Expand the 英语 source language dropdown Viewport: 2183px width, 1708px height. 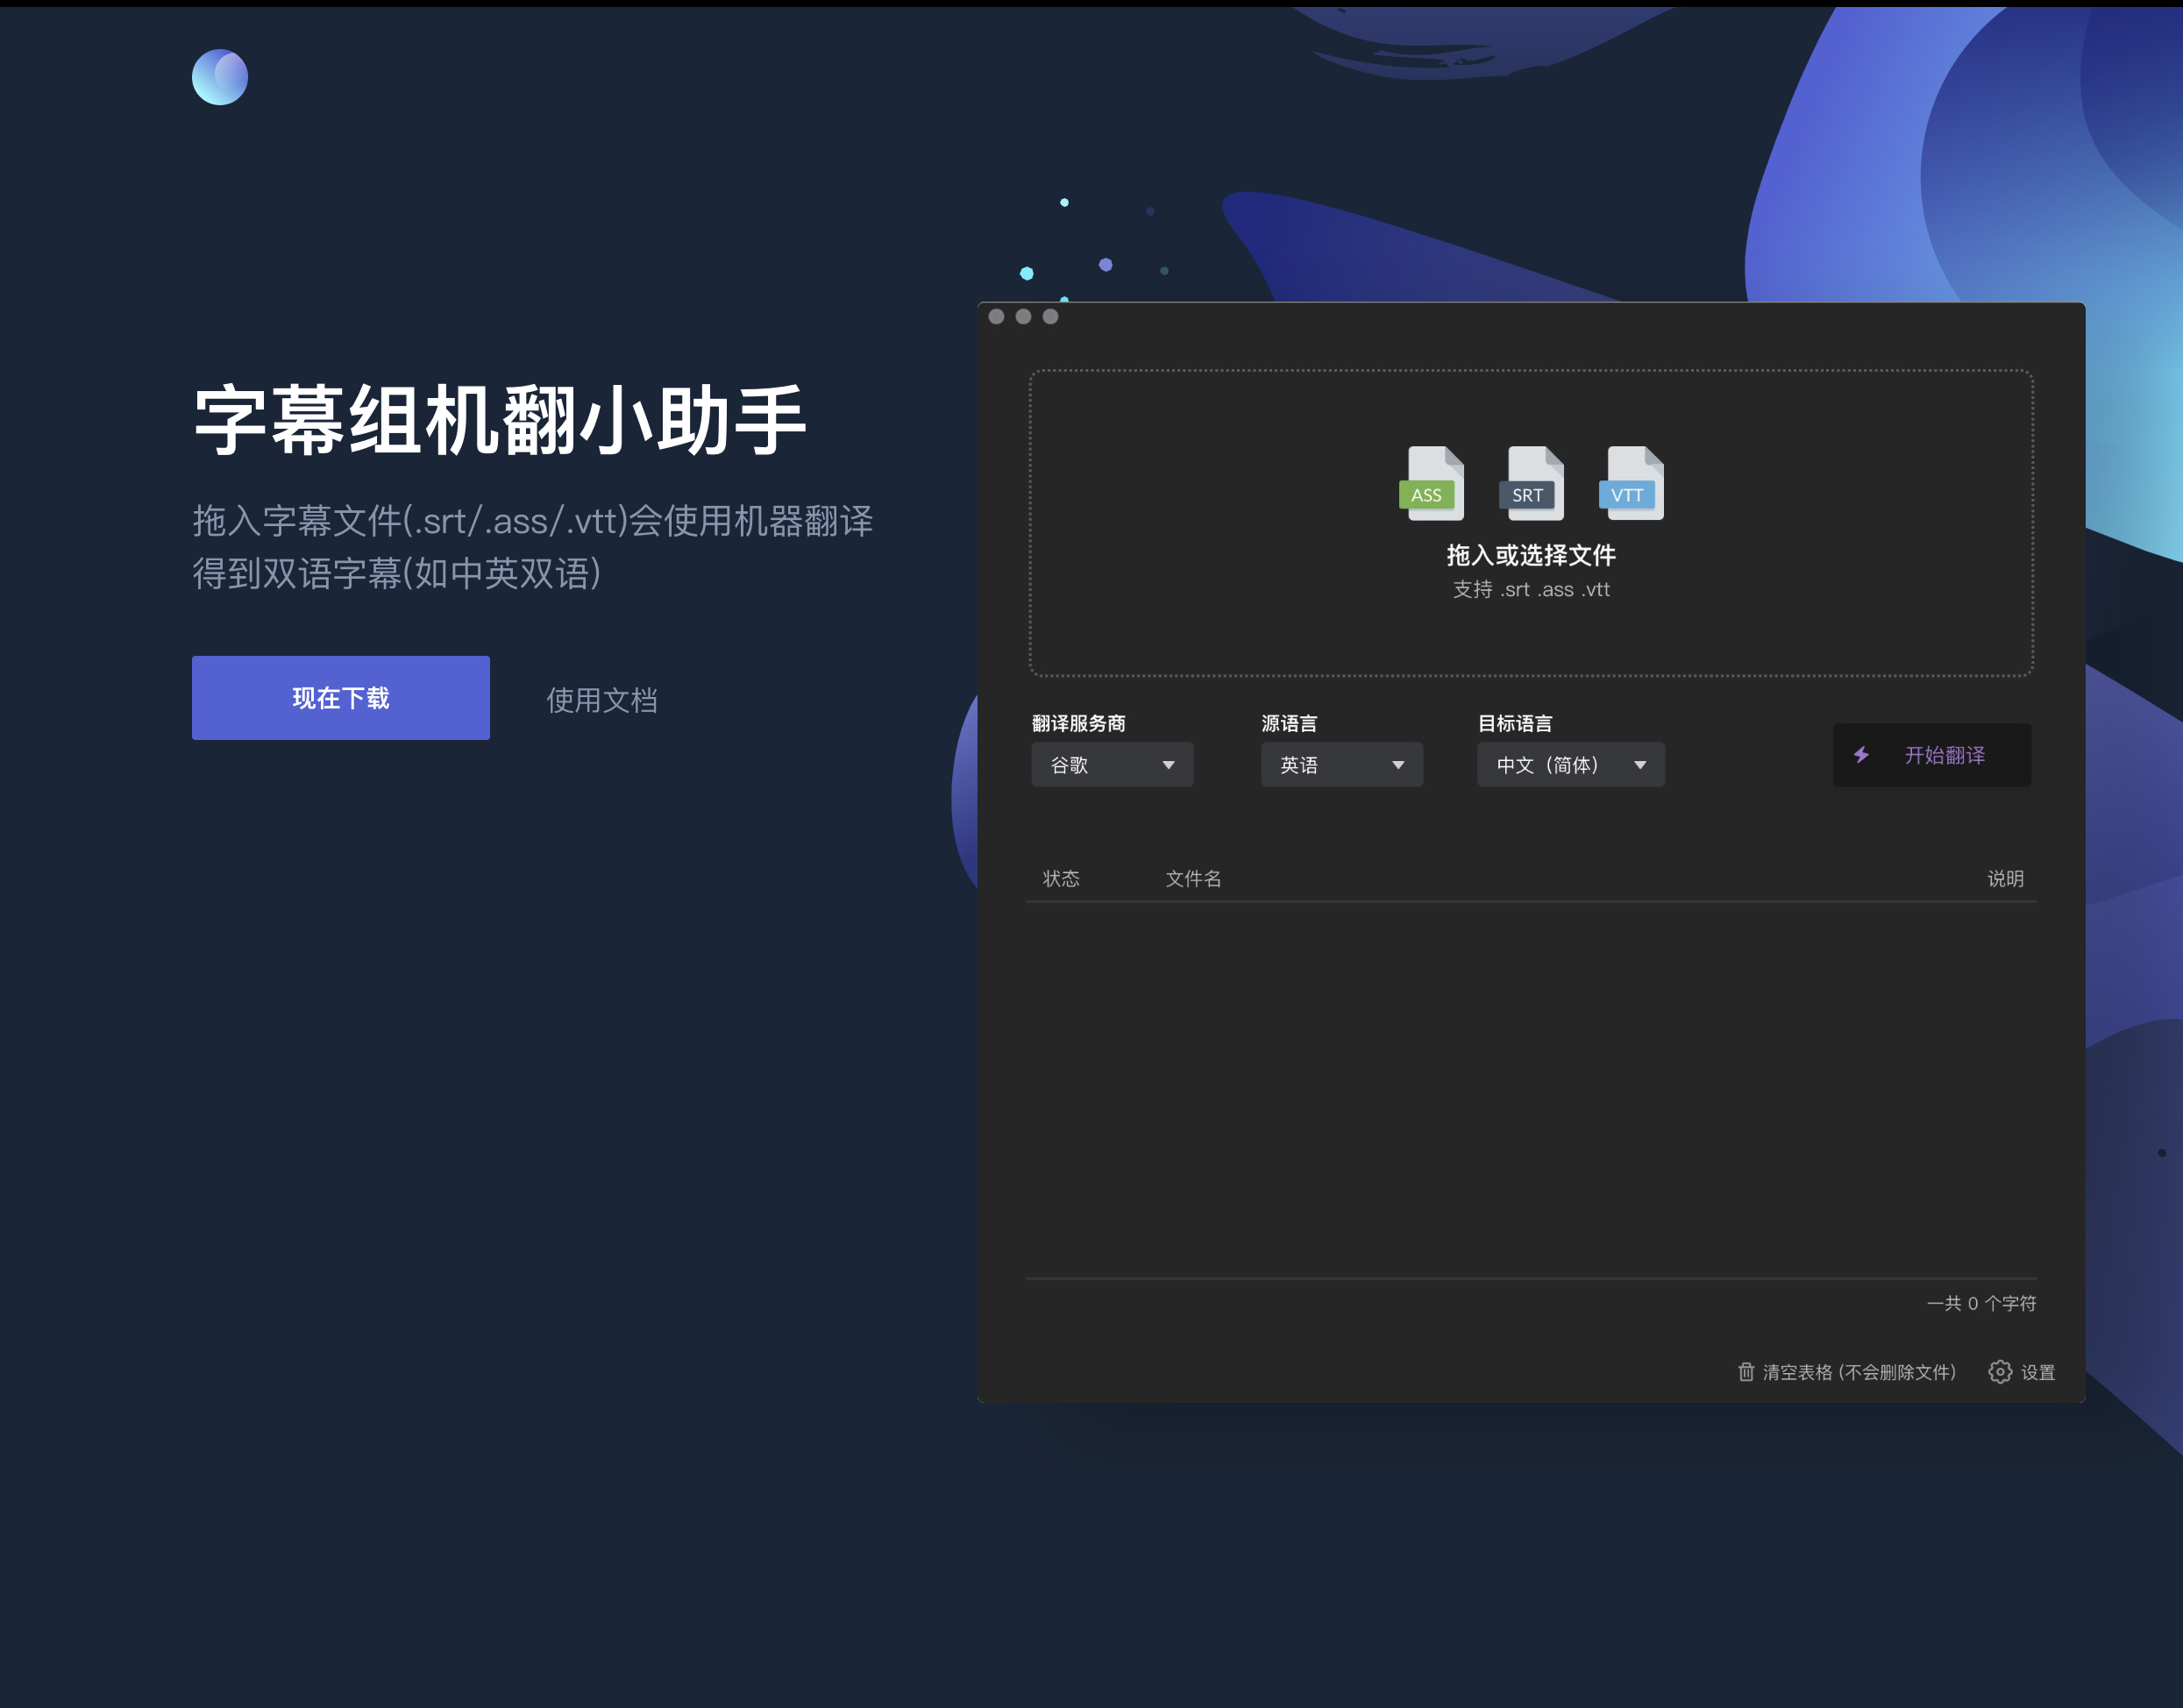pyautogui.click(x=1341, y=765)
